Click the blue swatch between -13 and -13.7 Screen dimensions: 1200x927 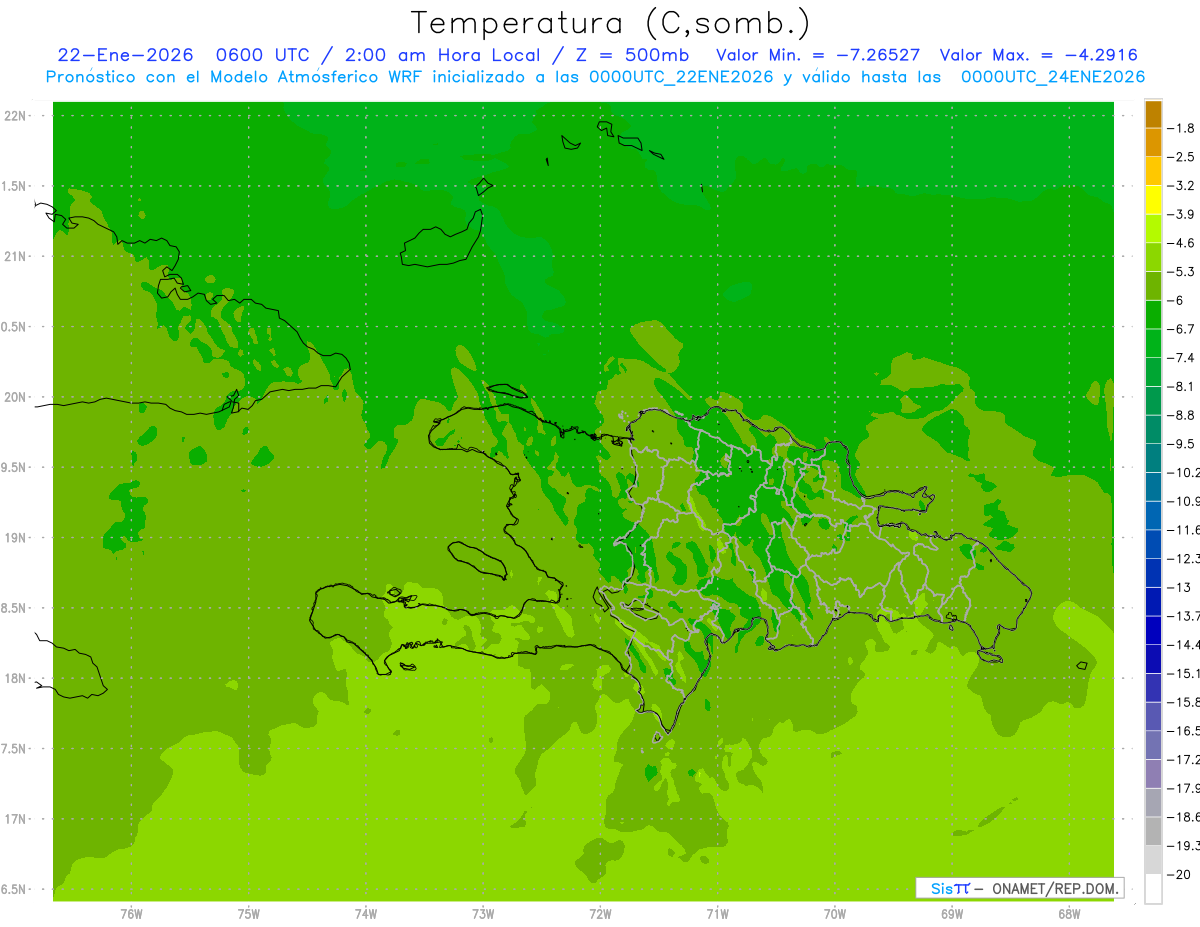1153,601
